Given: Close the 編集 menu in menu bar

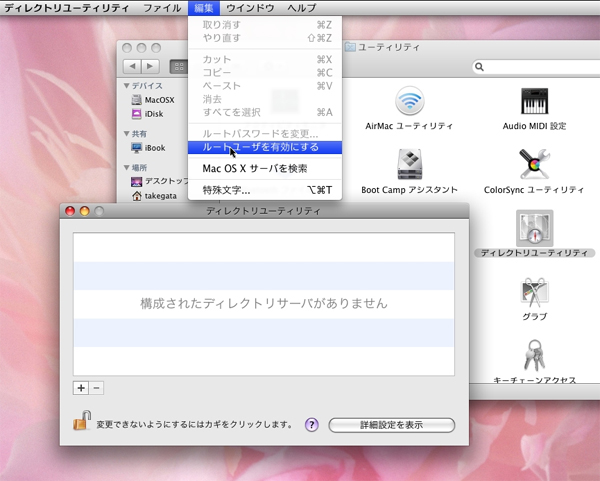Looking at the screenshot, I should coord(204,8).
